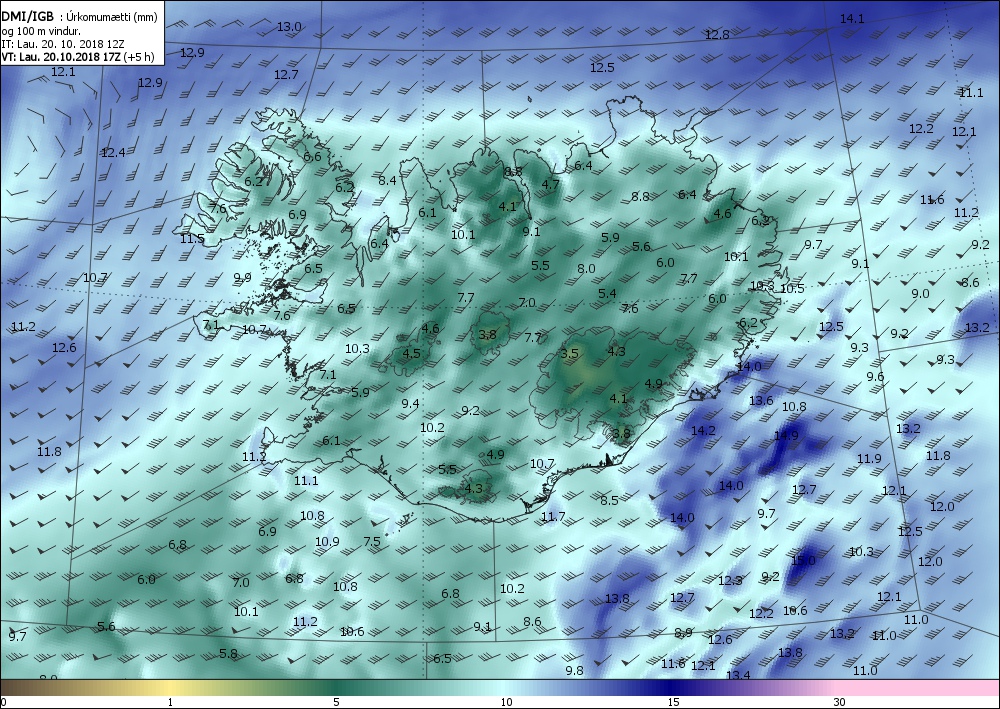Select the IT initialization time line 12Z

(62, 44)
